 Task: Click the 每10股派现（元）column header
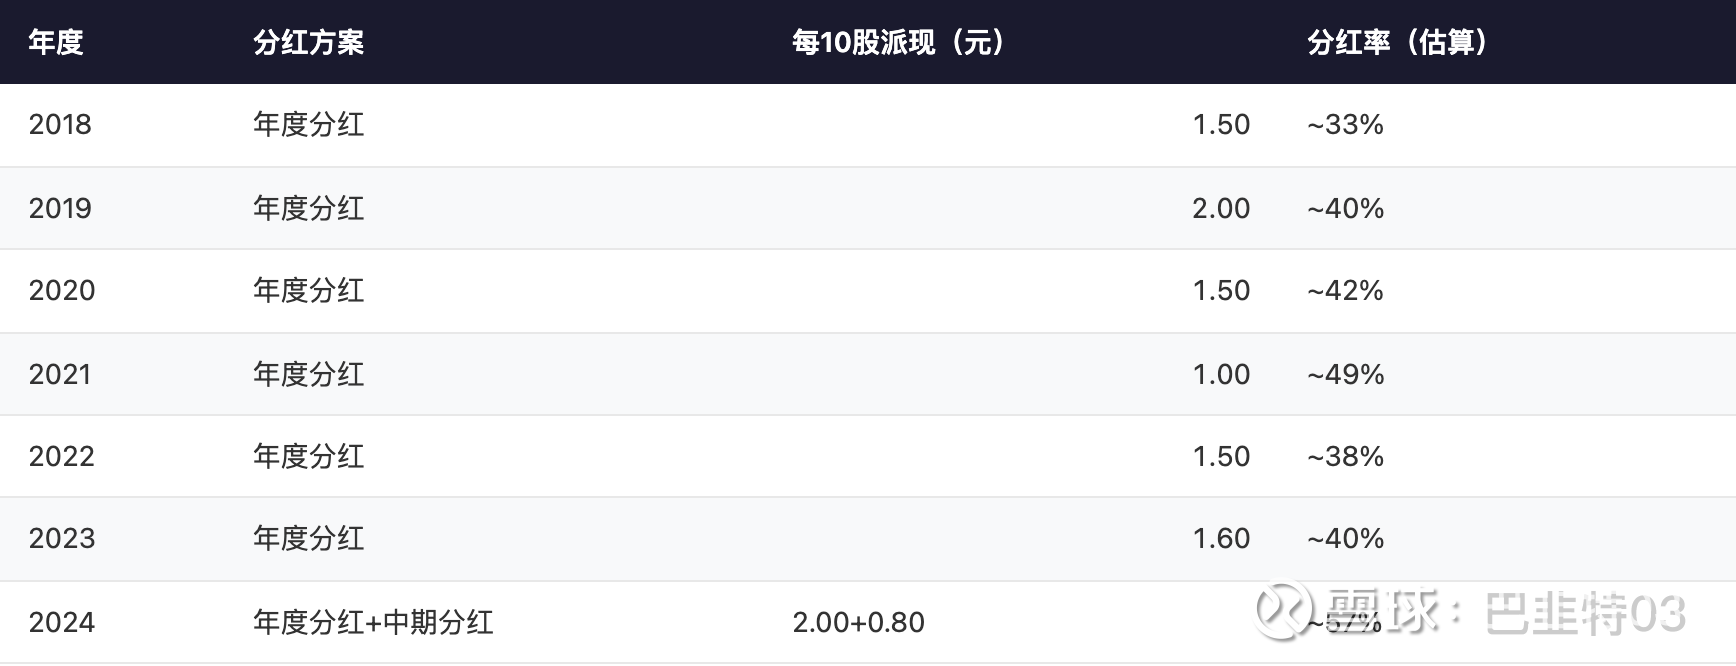coord(897,42)
